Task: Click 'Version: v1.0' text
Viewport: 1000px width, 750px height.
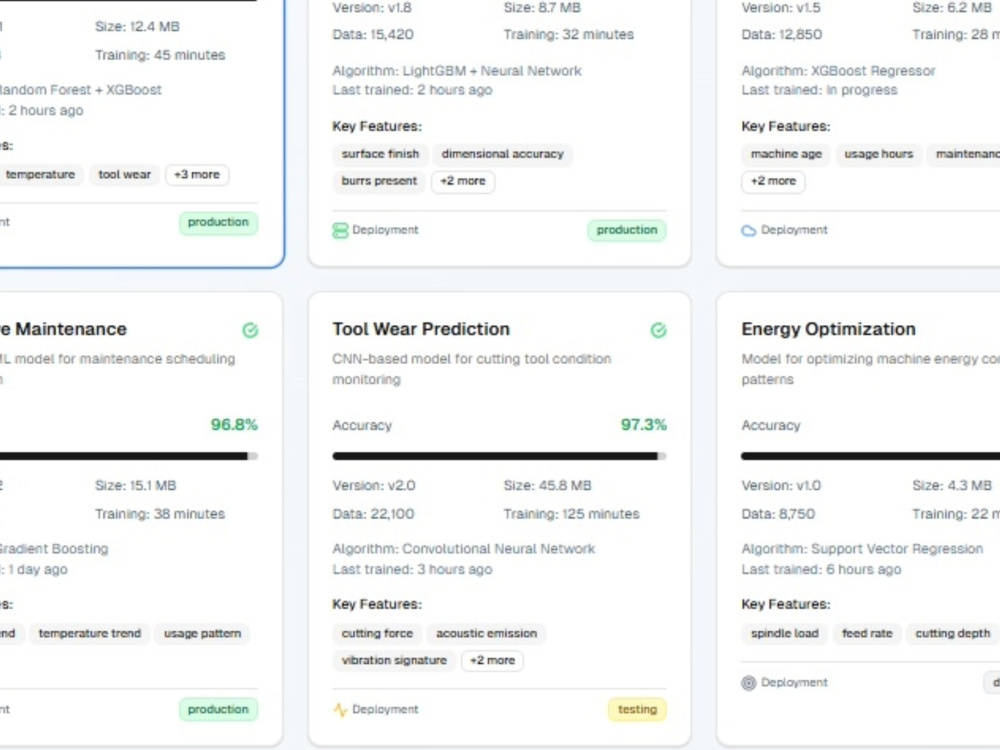Action: (x=782, y=486)
